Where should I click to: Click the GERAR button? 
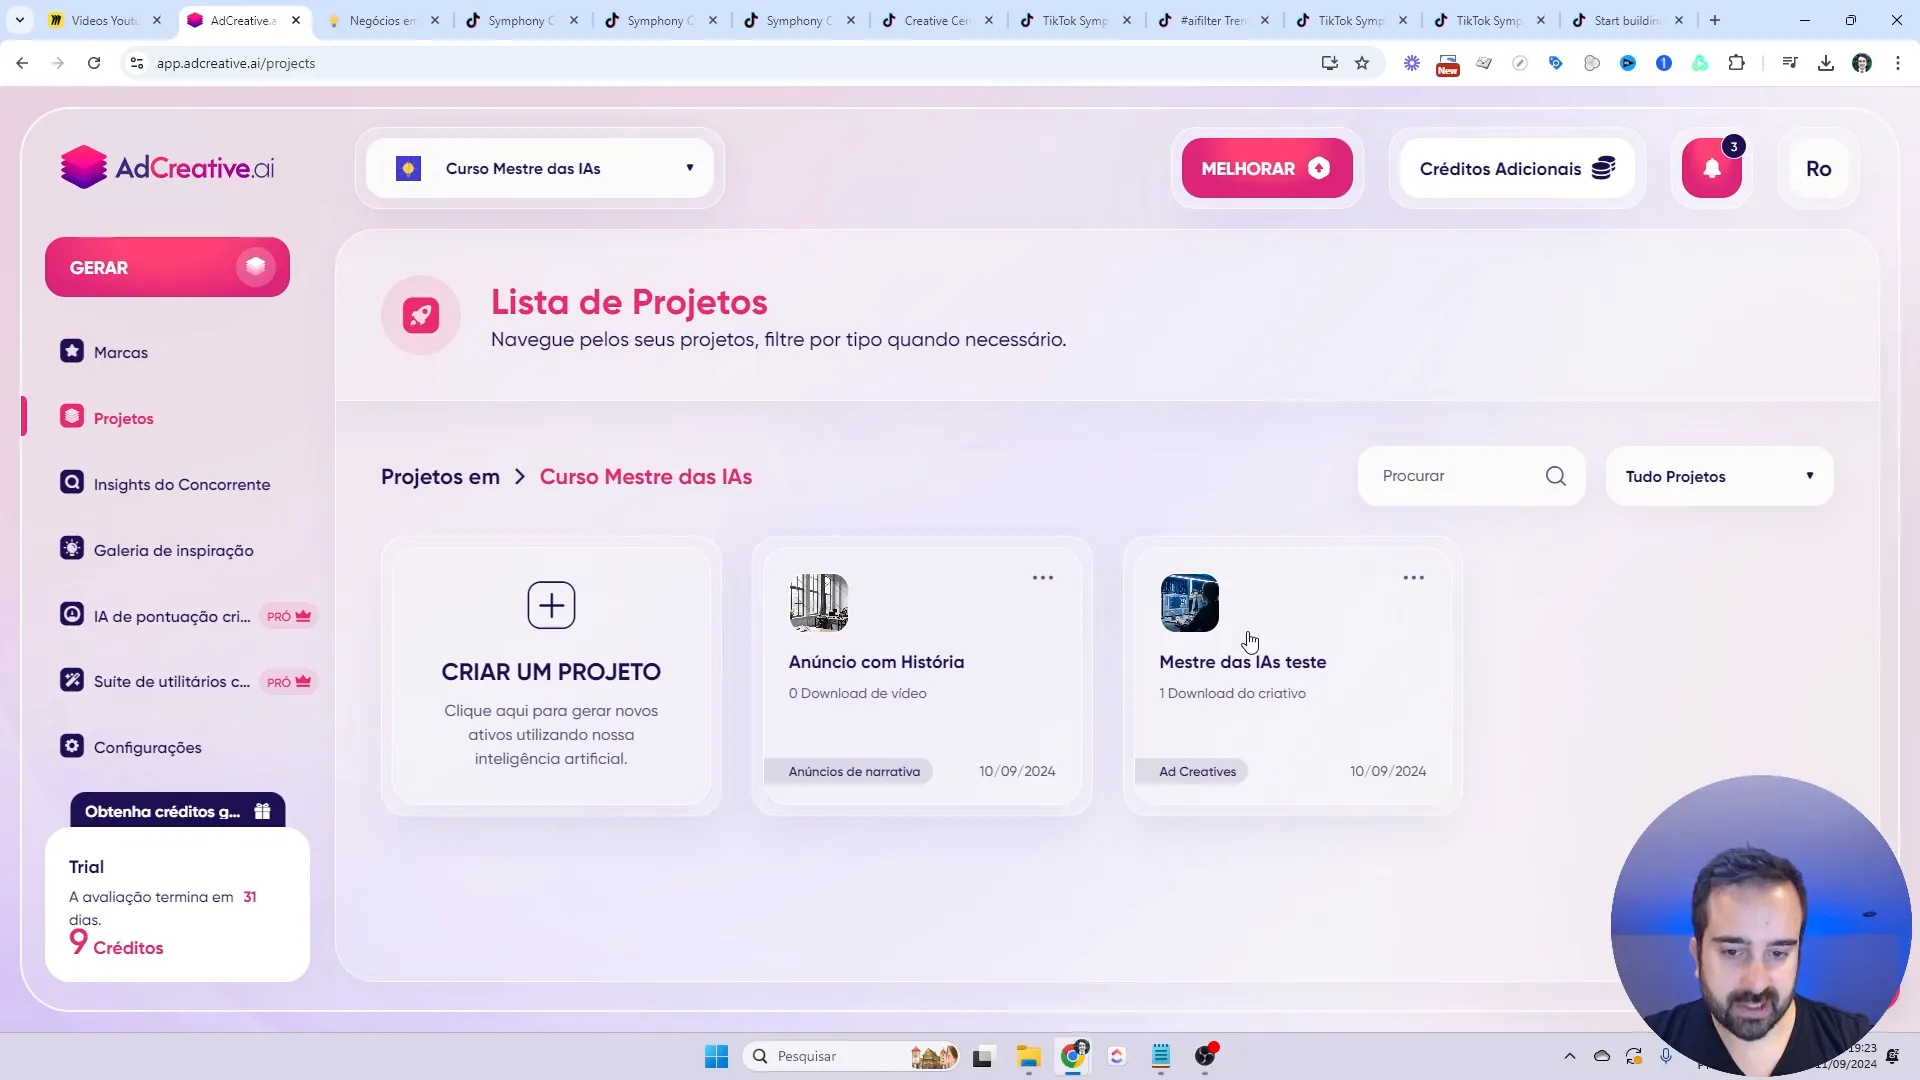(x=167, y=267)
